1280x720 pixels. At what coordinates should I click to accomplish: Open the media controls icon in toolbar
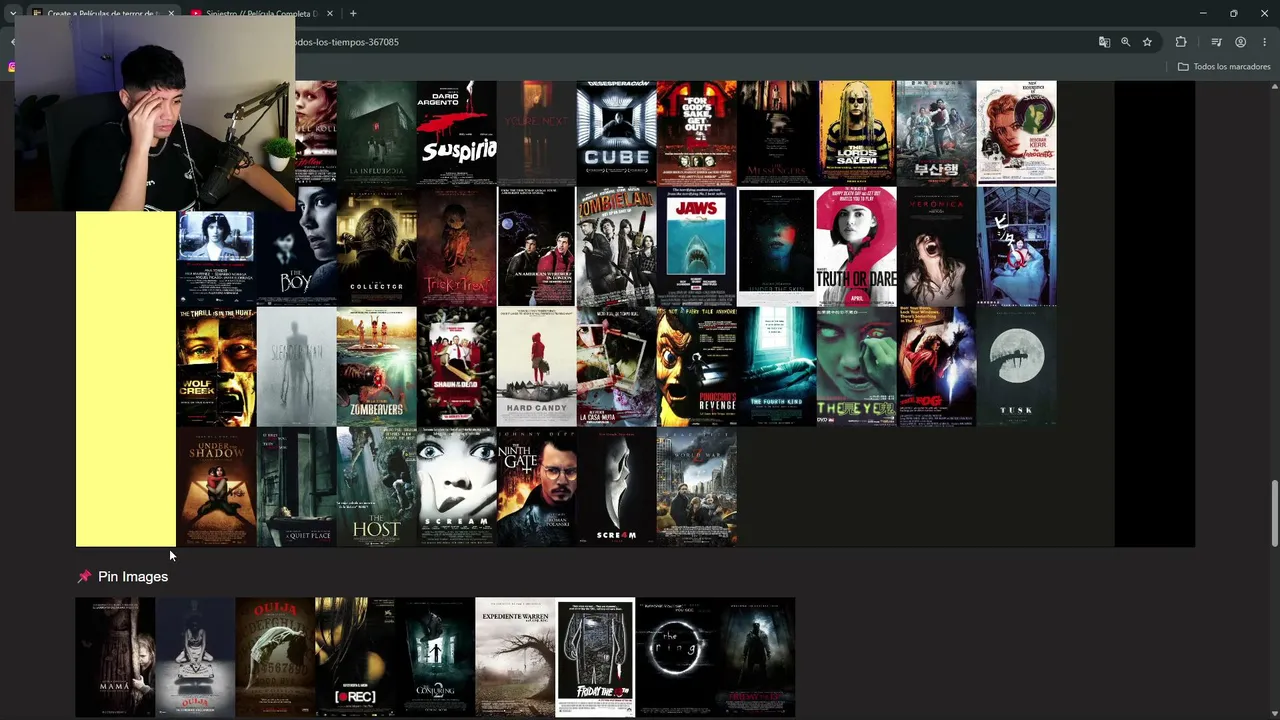[1216, 42]
